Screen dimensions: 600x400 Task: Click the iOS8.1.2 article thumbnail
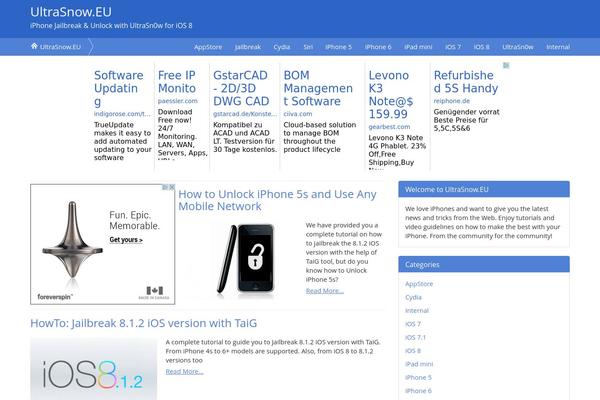93,369
